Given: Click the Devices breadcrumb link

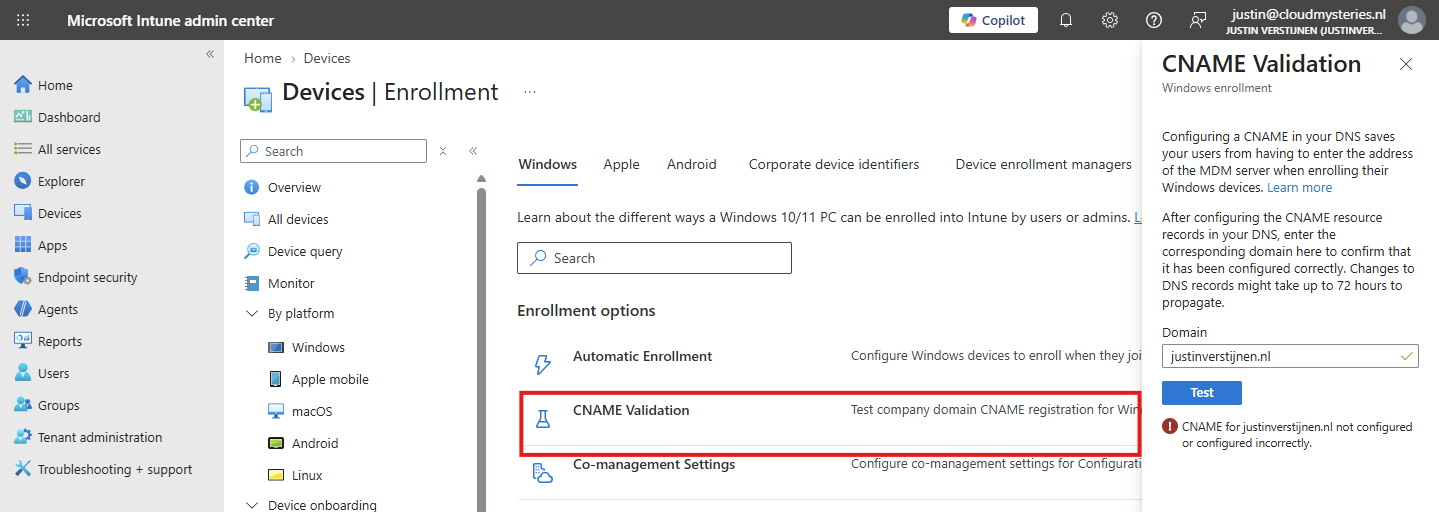Looking at the screenshot, I should (x=327, y=58).
